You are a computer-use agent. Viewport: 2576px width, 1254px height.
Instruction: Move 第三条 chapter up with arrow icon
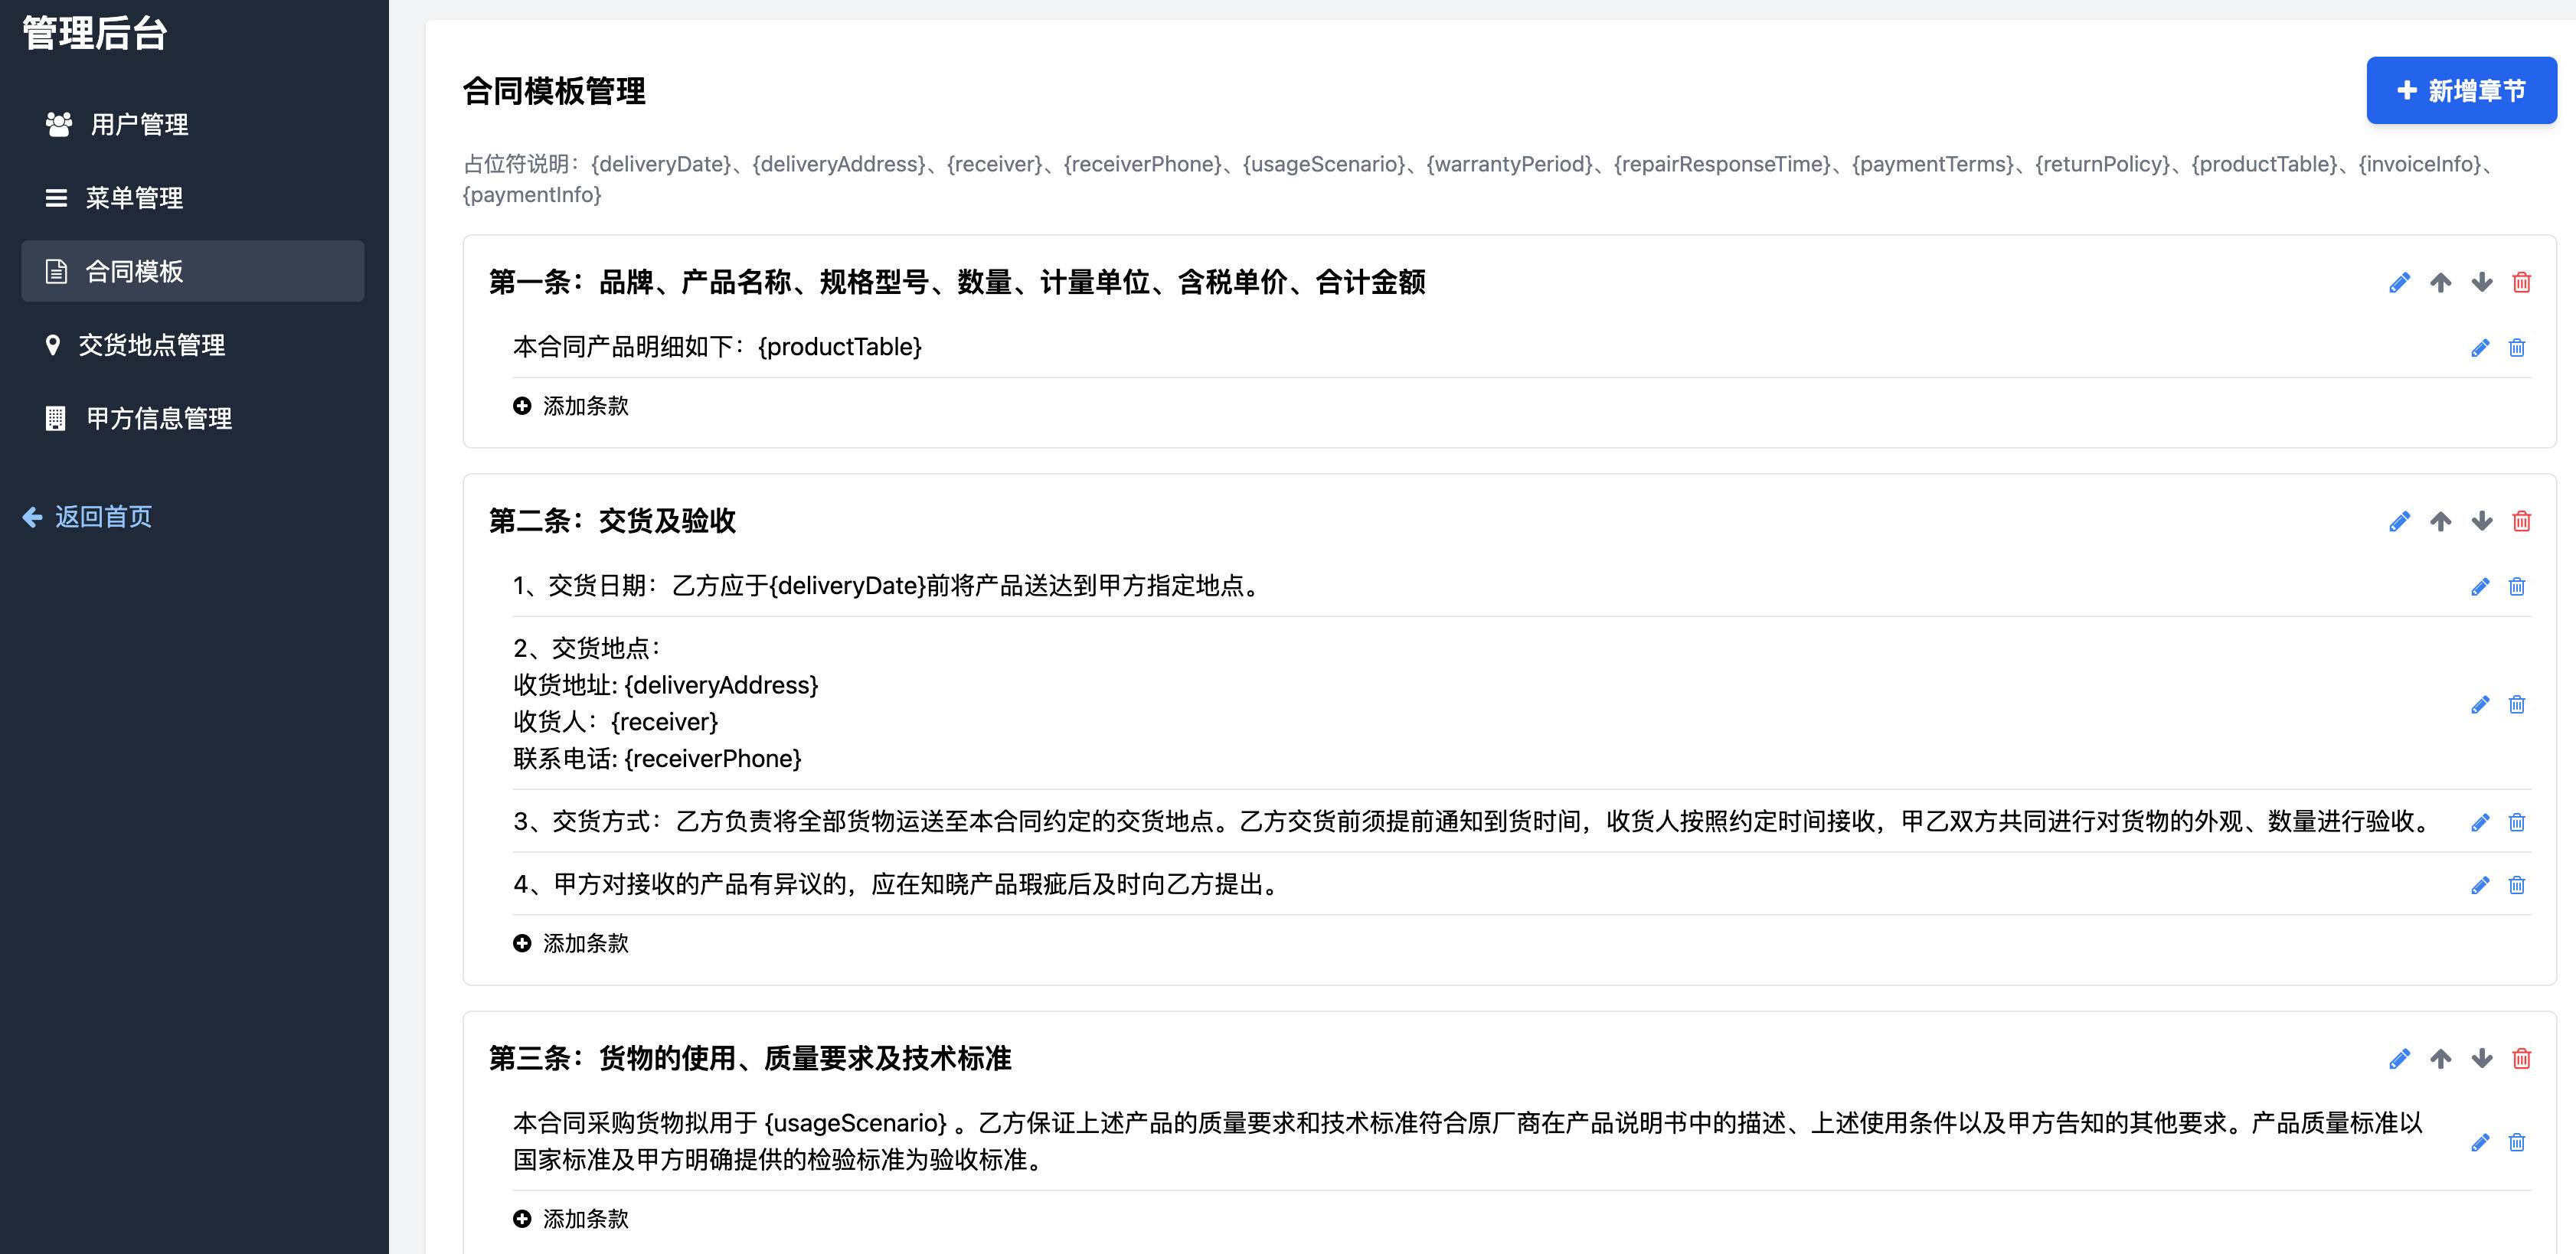click(2441, 1059)
